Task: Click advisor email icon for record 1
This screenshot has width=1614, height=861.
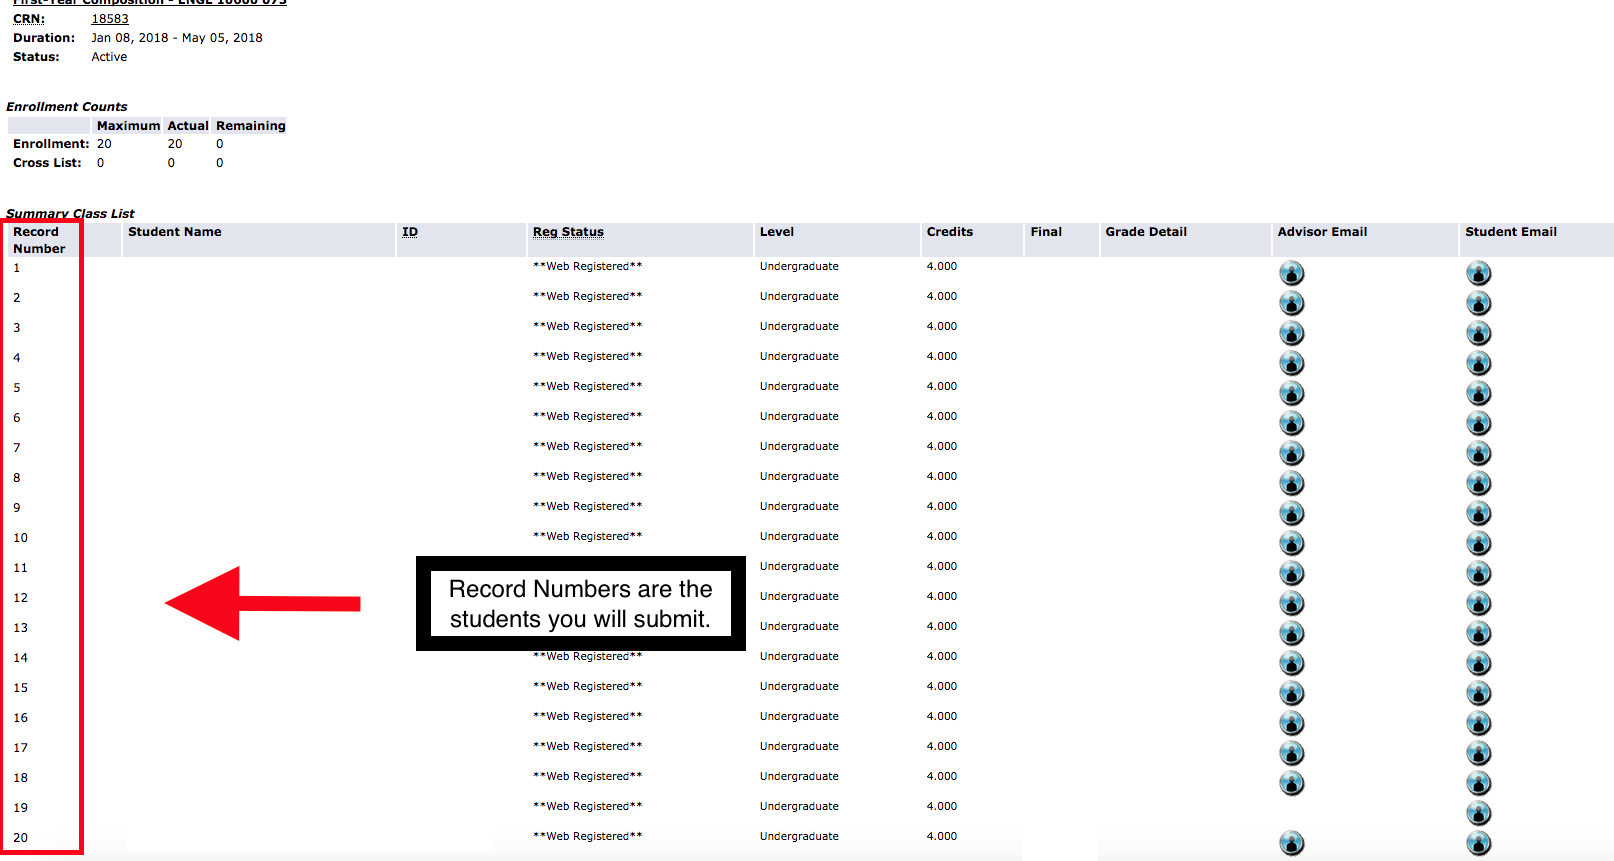Action: point(1291,273)
